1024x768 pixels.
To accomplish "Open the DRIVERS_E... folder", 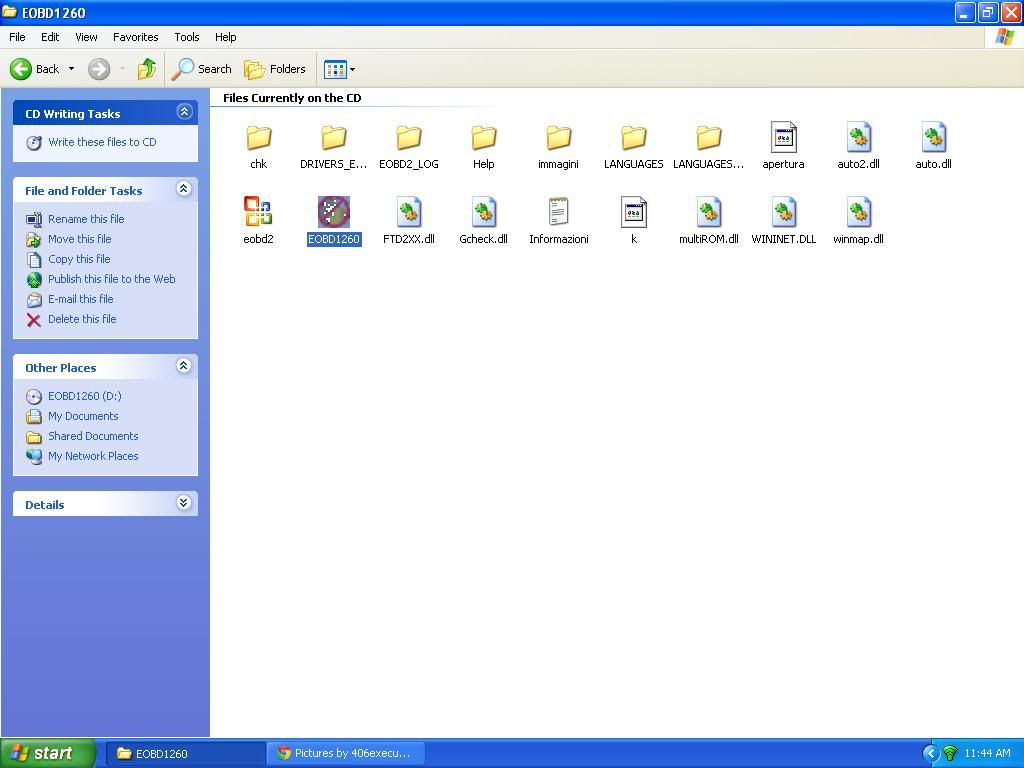I will click(x=334, y=138).
